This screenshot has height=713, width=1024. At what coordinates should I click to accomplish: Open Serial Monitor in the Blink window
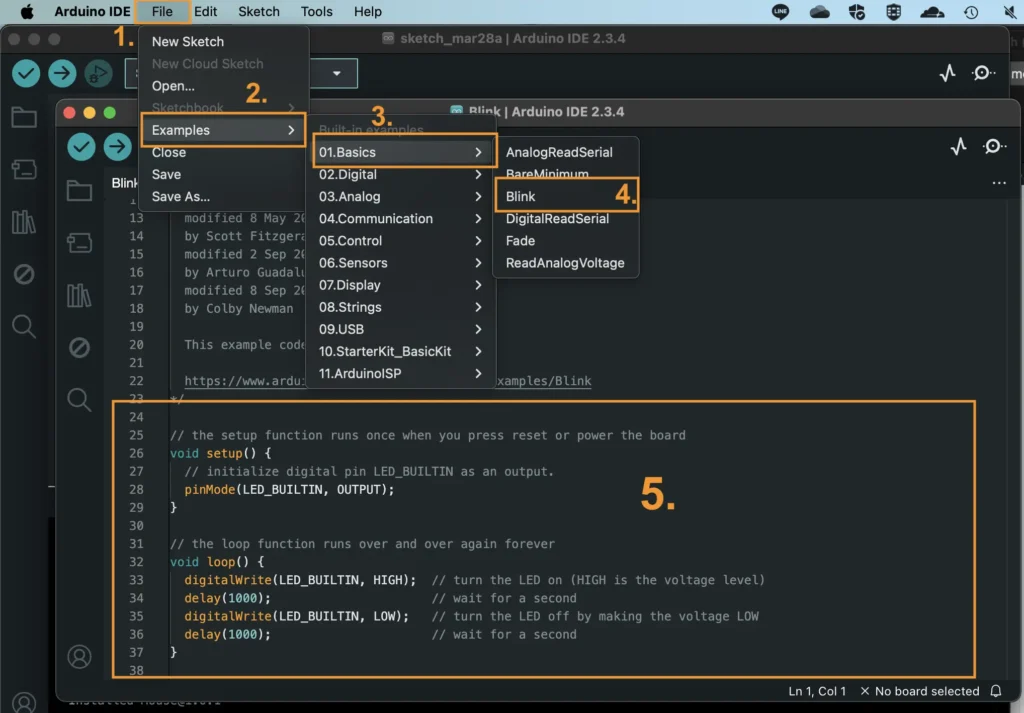(x=993, y=147)
